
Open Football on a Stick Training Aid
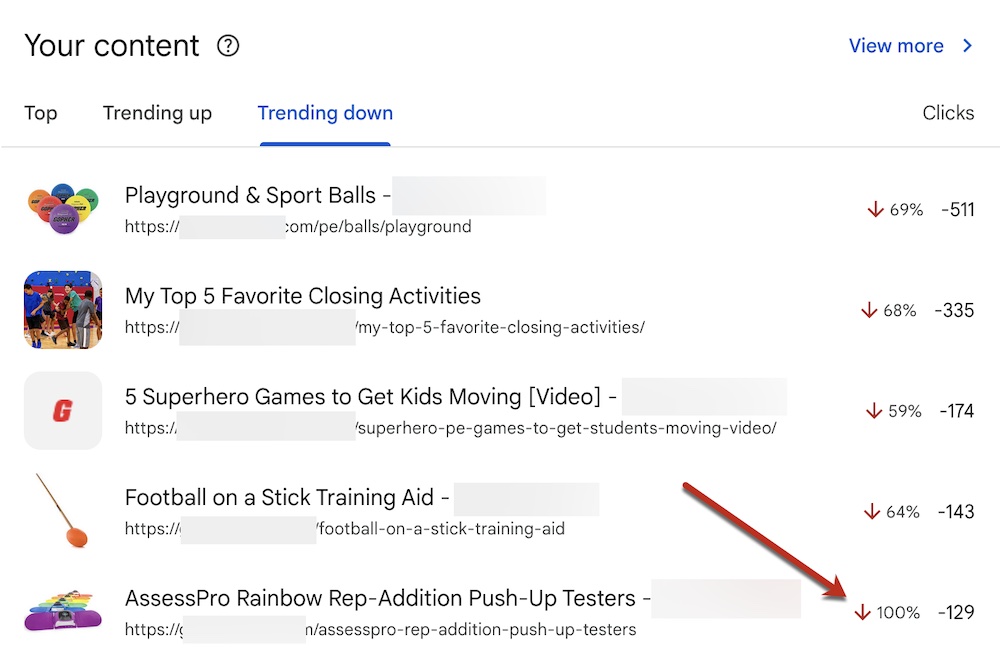pyautogui.click(x=279, y=497)
